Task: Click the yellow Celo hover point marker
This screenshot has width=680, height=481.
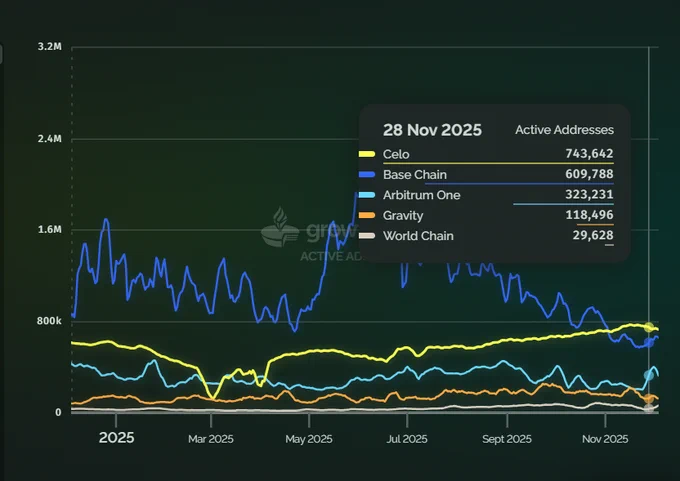Action: click(649, 327)
